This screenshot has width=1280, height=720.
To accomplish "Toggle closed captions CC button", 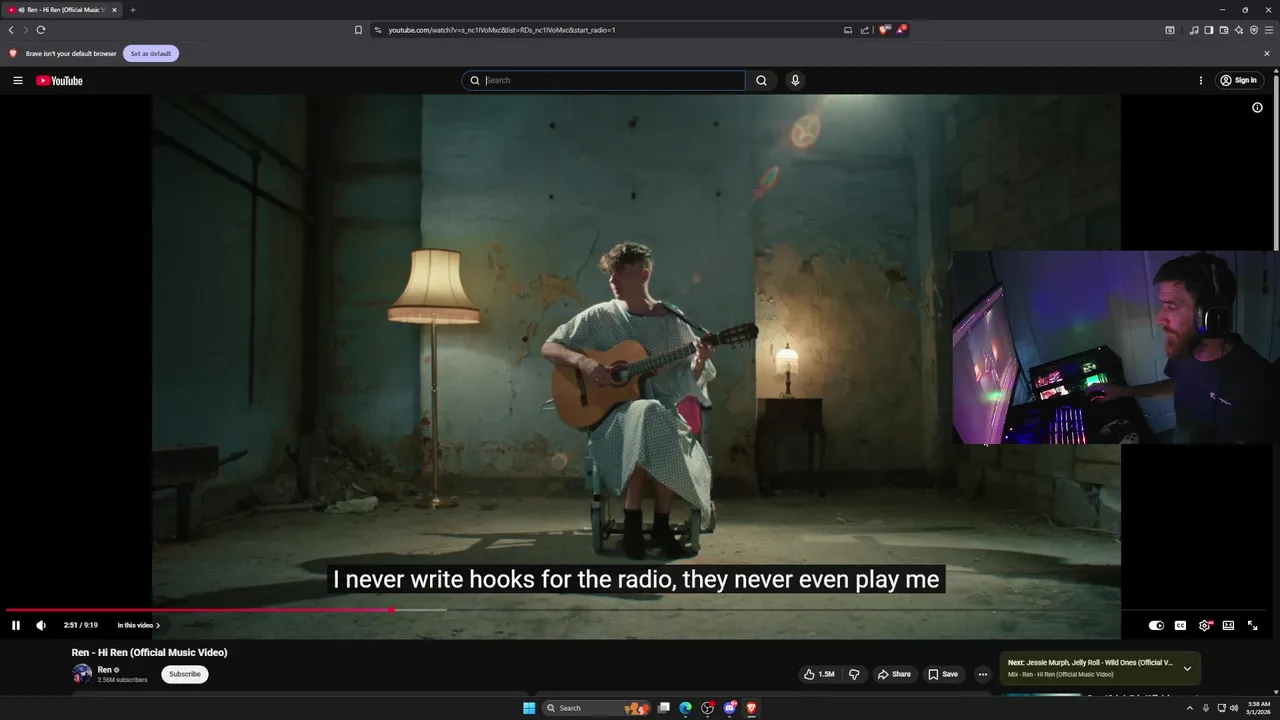I will (x=1180, y=625).
